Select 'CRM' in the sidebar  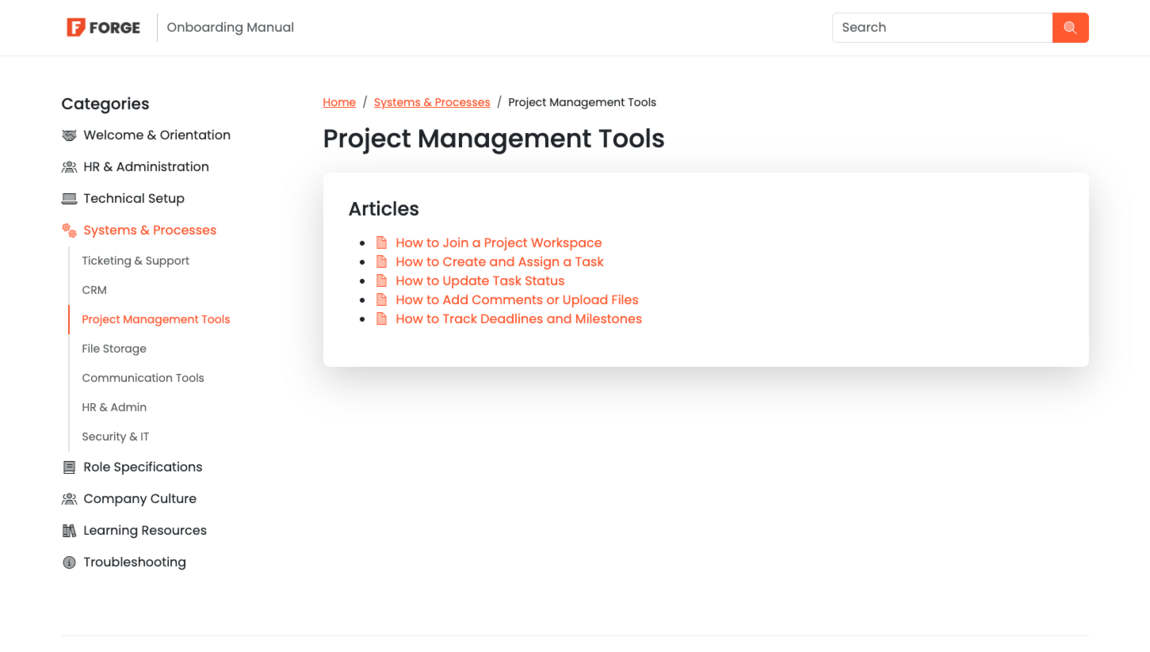pyautogui.click(x=94, y=290)
